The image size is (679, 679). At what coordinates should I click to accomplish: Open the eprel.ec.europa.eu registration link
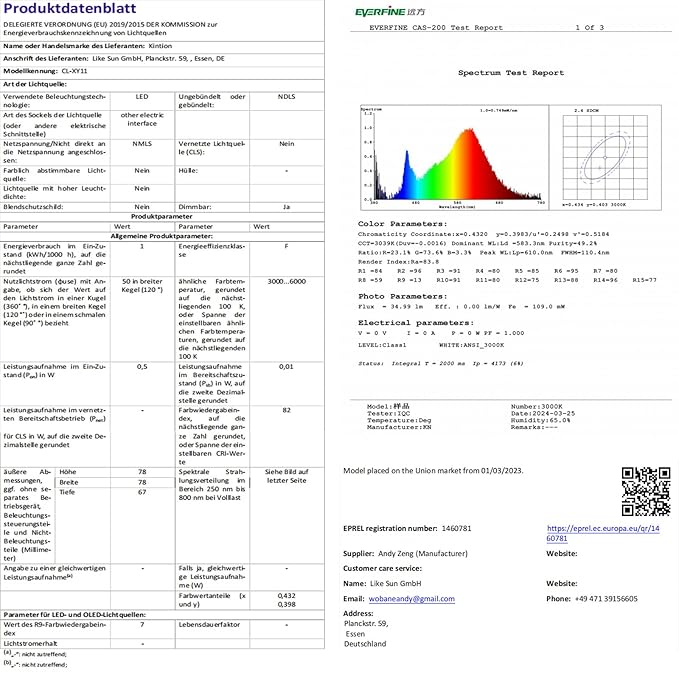pos(601,533)
